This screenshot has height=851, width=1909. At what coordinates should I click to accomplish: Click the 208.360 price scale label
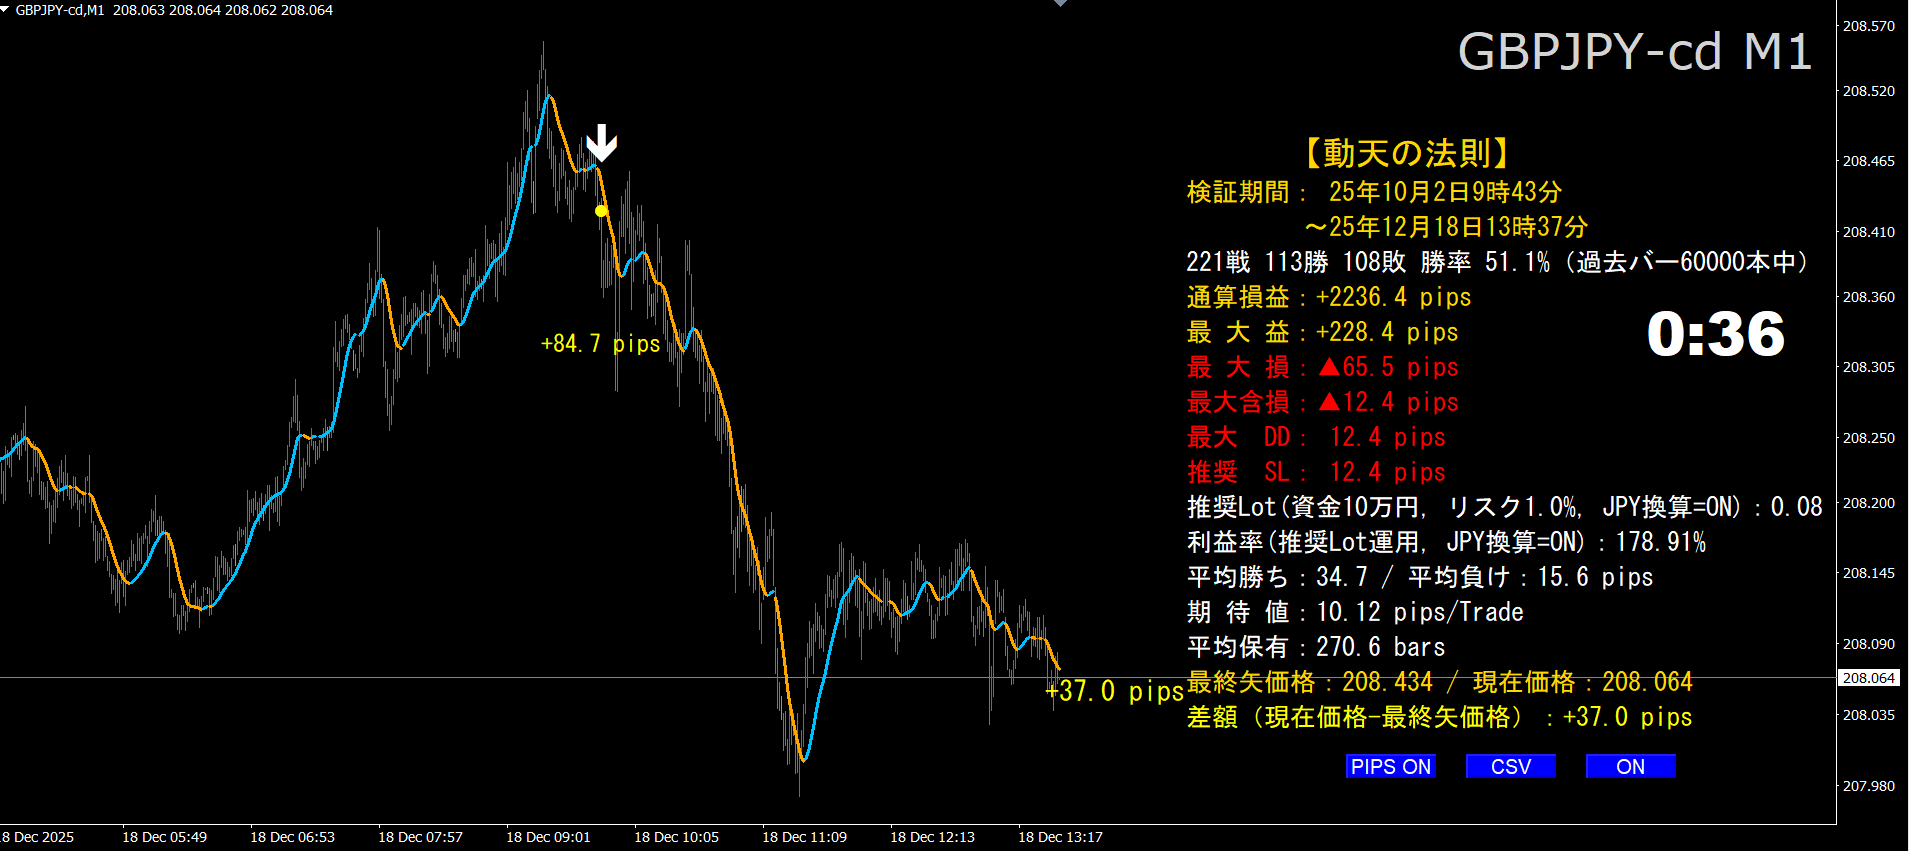[1869, 297]
